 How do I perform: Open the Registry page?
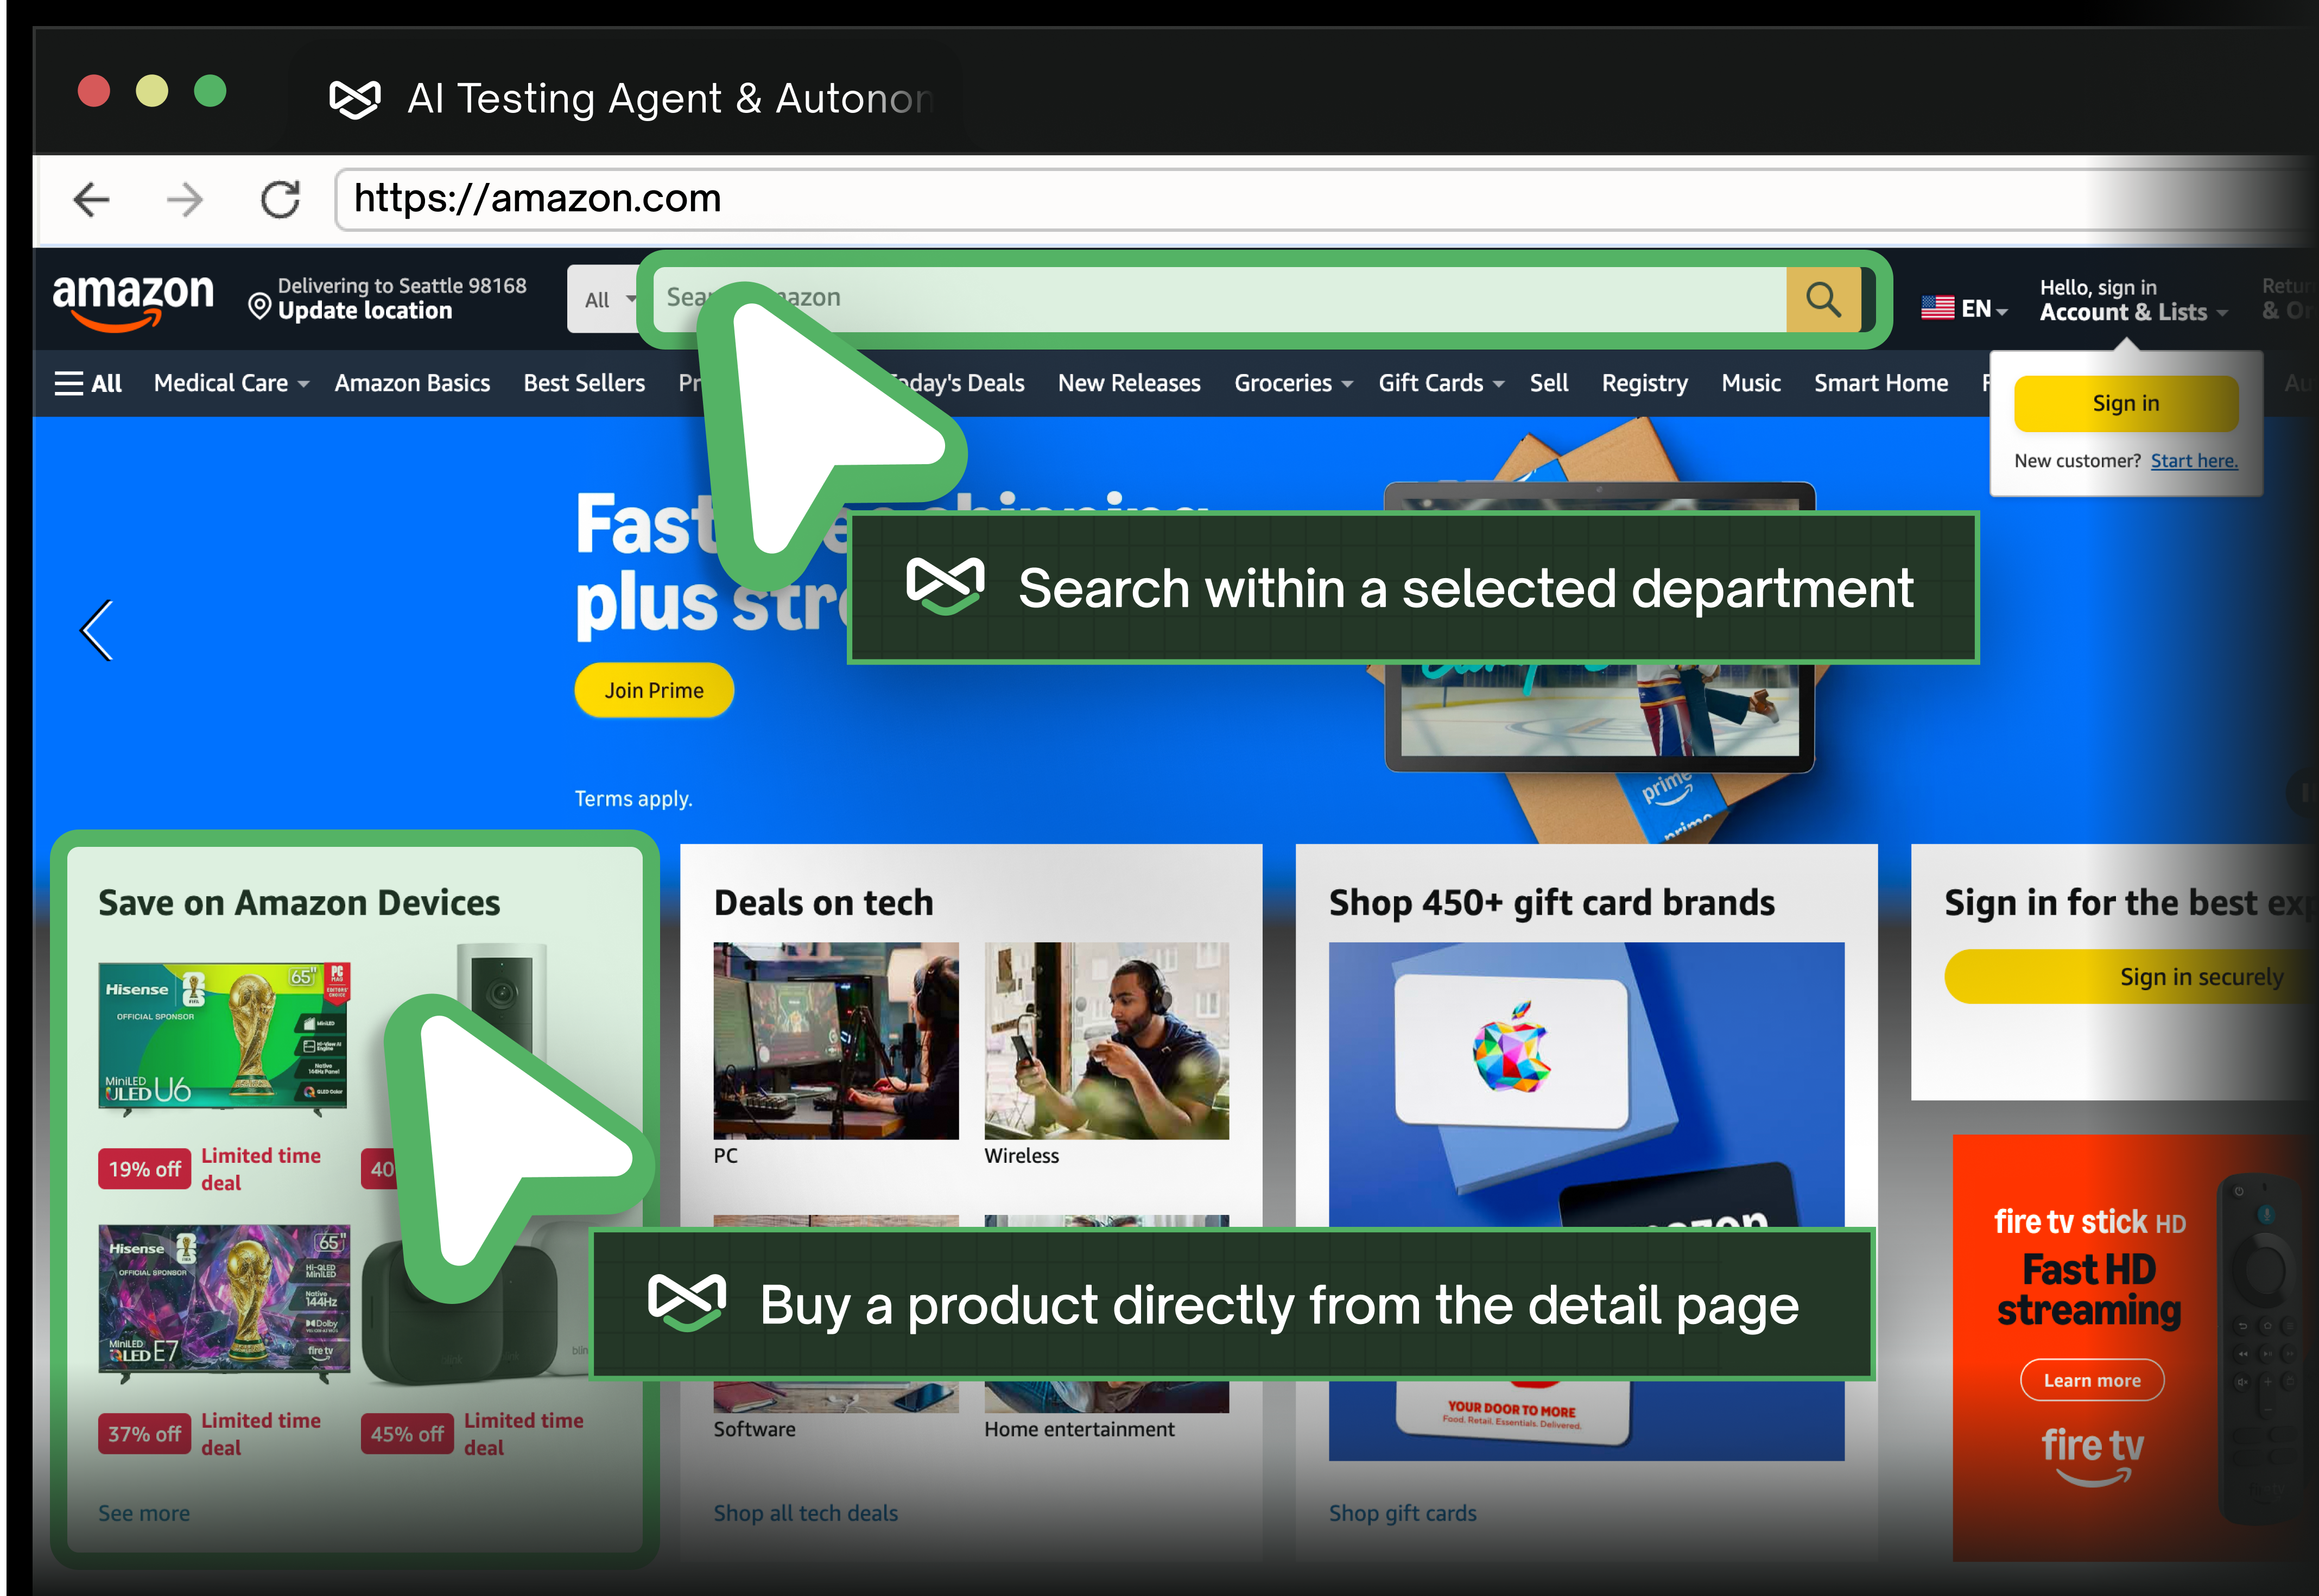1644,383
